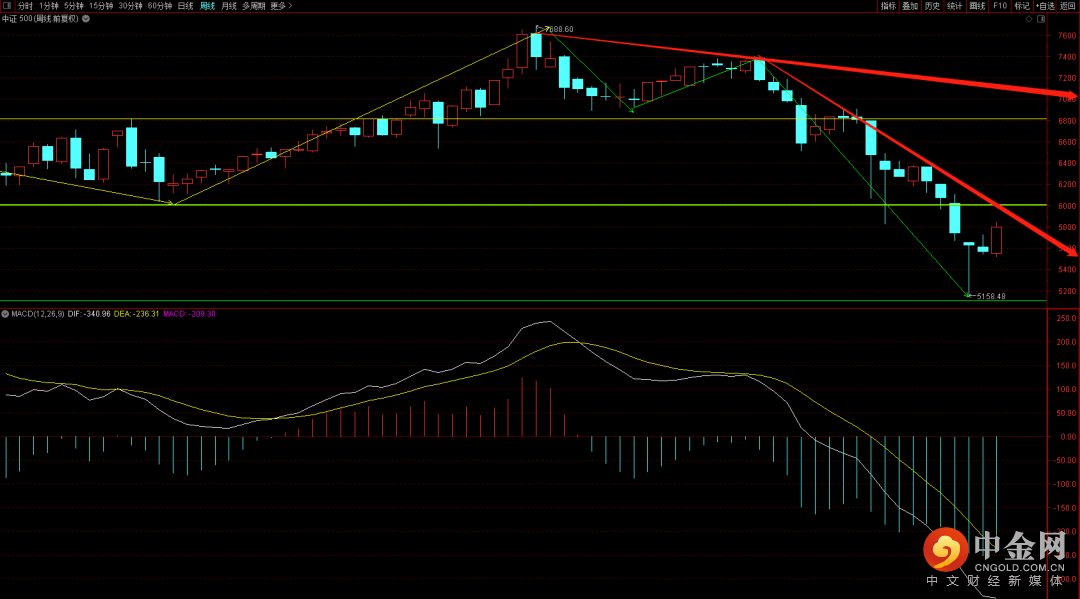The image size is (1080, 599).
Task: Select the 5分钟 period tab
Action: 74,6
